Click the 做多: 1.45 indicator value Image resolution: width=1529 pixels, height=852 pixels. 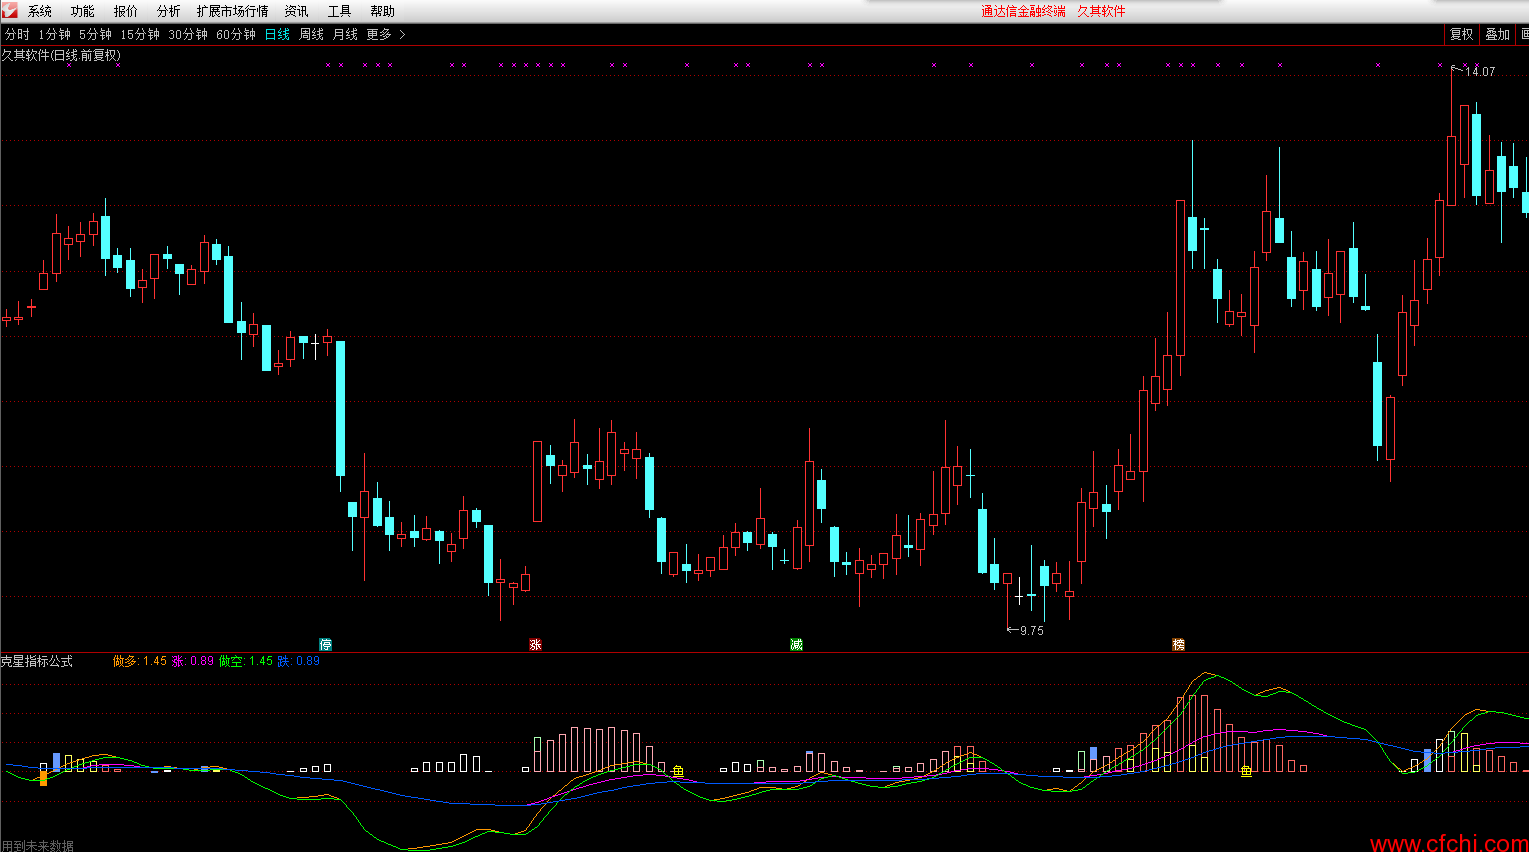coord(140,661)
